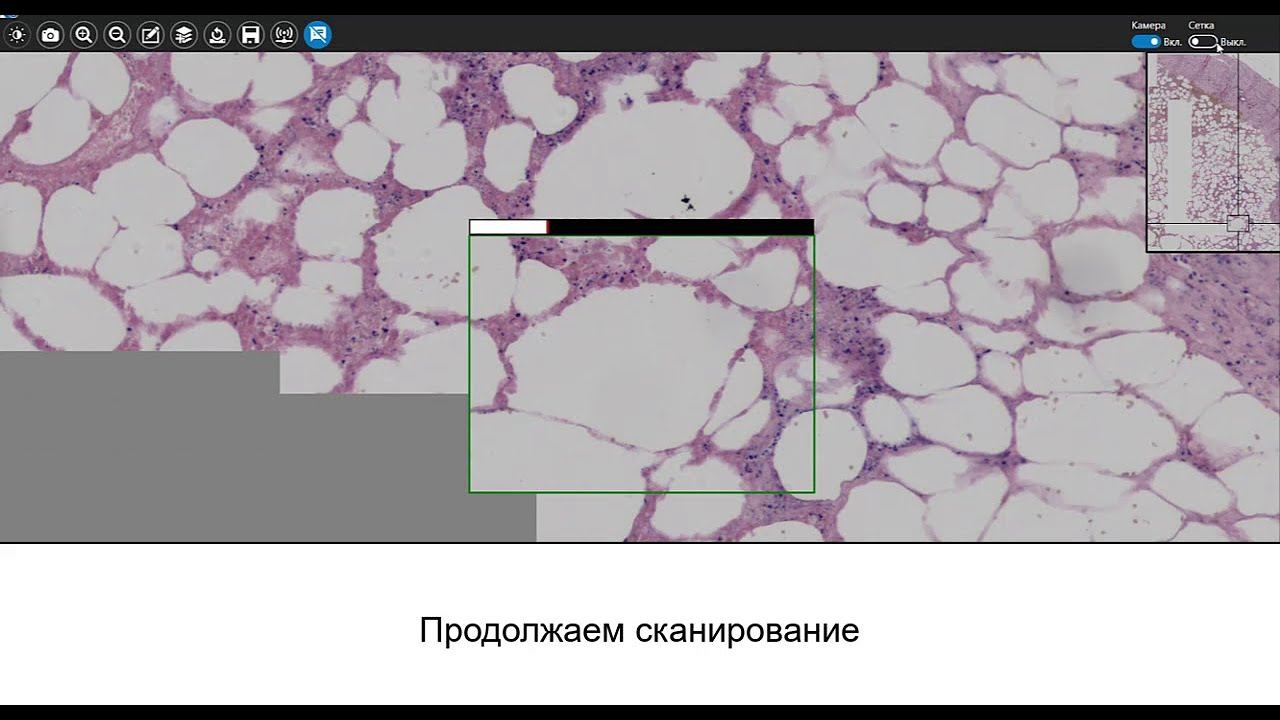Save the scan with the floppy disk icon
The width and height of the screenshot is (1280, 720).
pos(251,35)
